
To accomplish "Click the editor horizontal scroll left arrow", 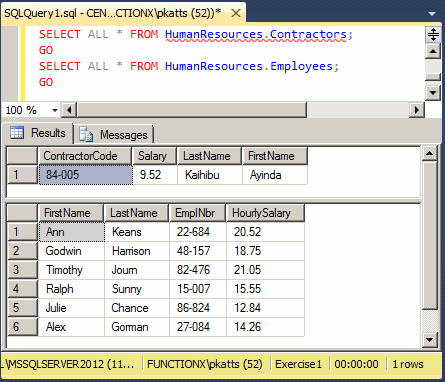I will pos(69,110).
